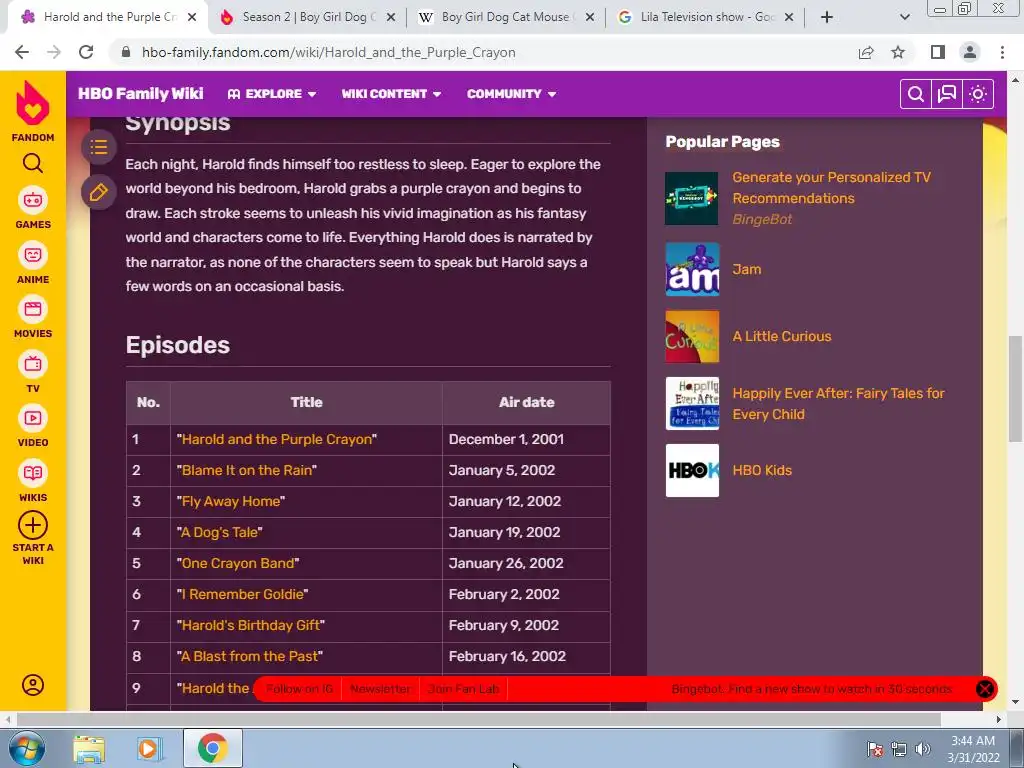Close the Harold and the Purple Crayon tab
This screenshot has width=1024, height=768.
point(192,18)
